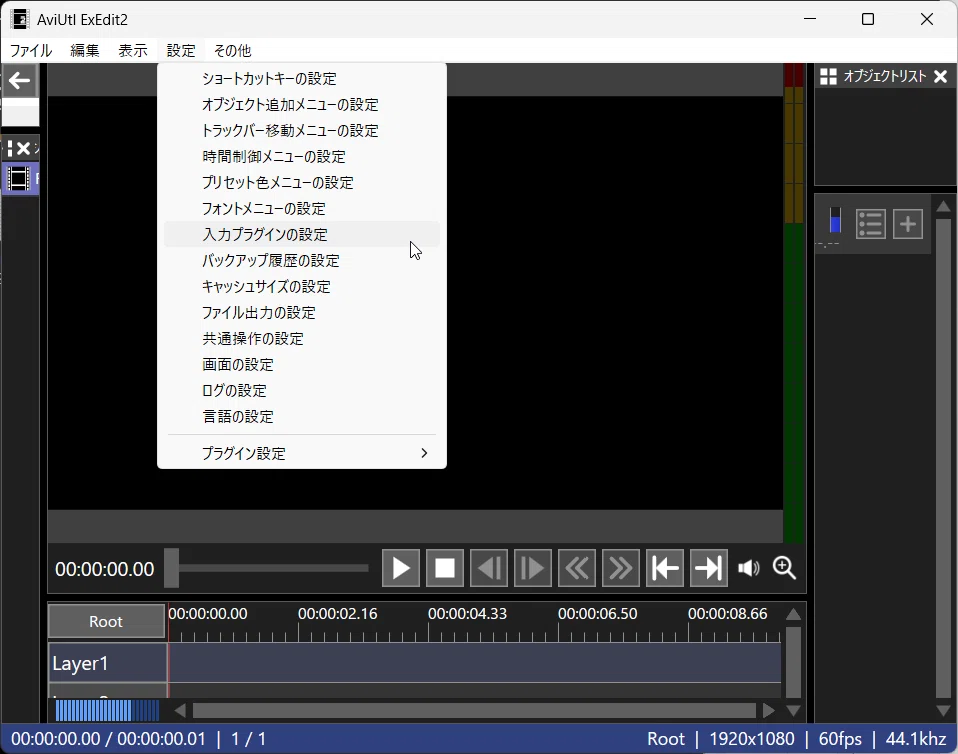Click the Root scene button

[106, 621]
